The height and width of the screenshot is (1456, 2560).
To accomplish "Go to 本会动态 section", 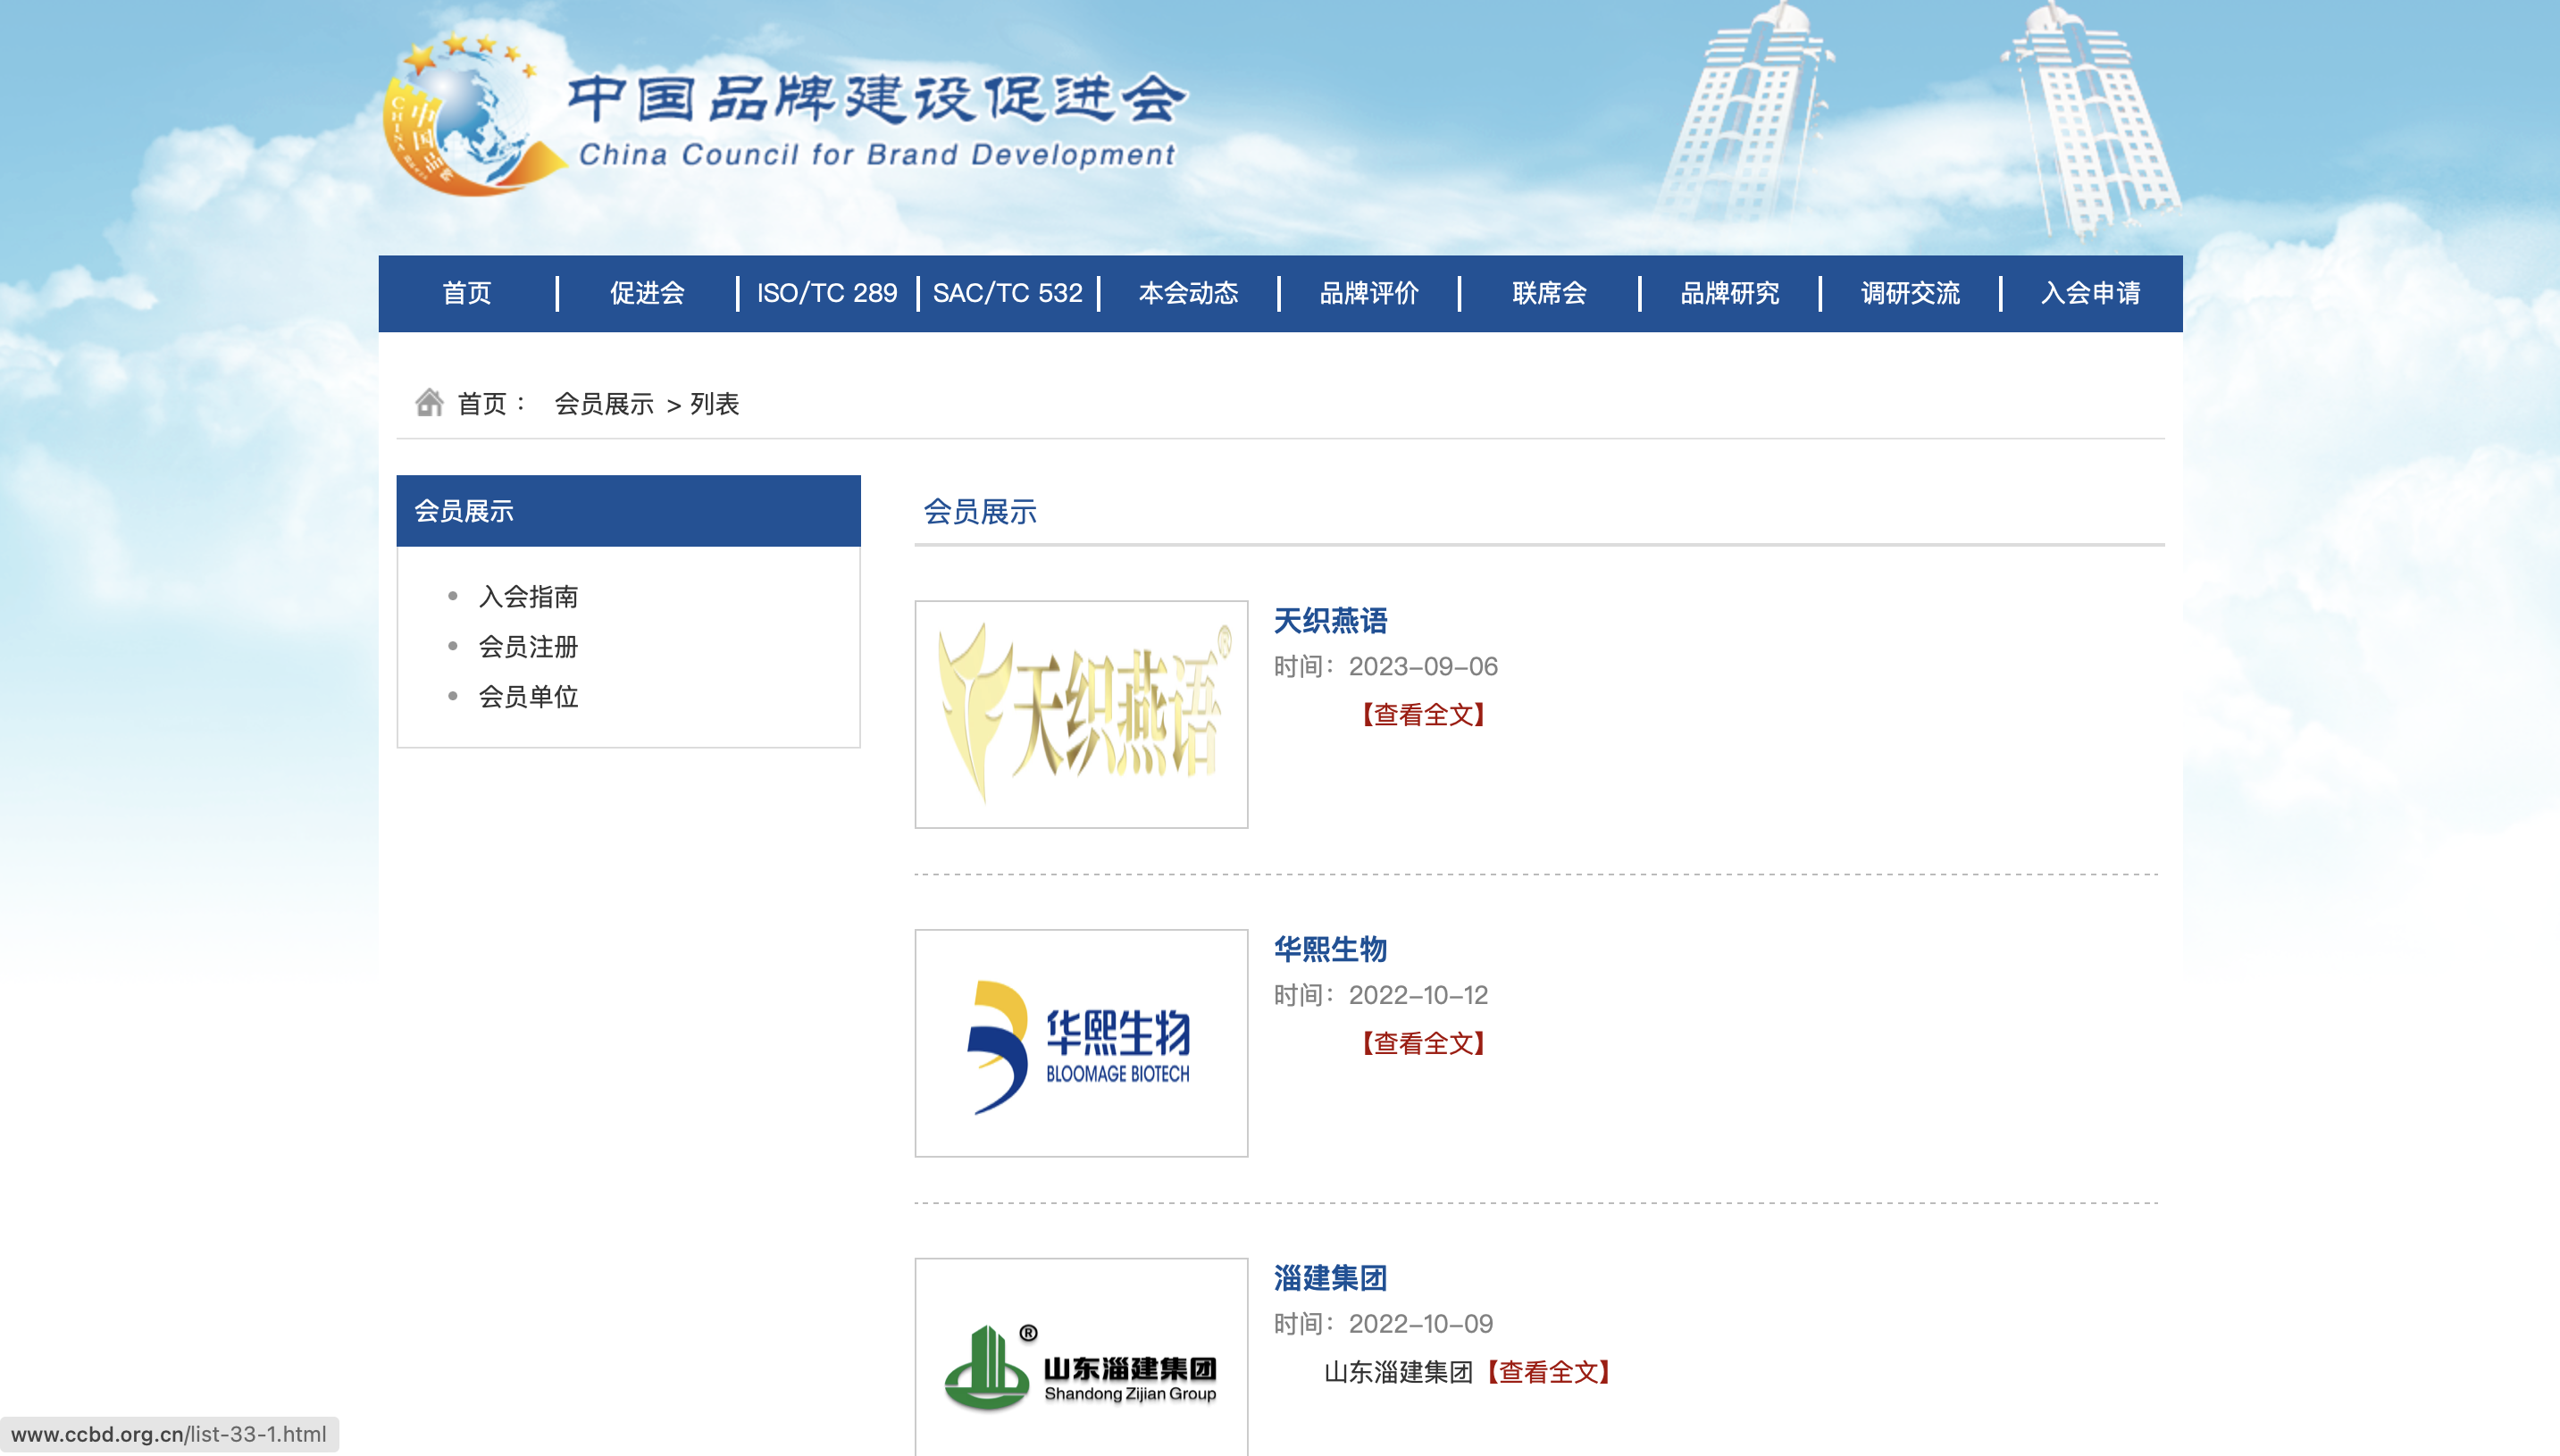I will pyautogui.click(x=1188, y=293).
